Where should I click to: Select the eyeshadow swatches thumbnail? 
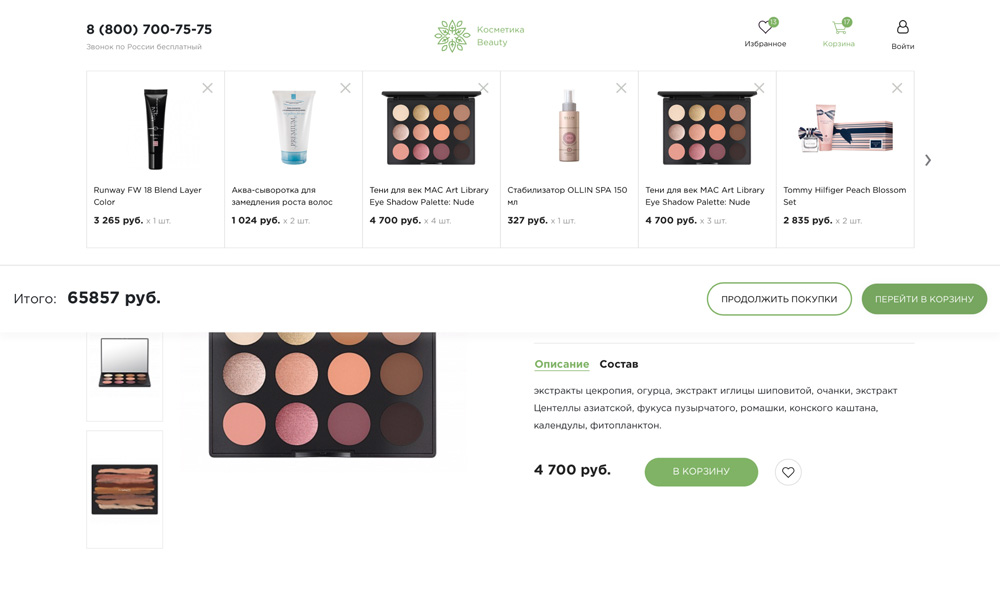(125, 489)
